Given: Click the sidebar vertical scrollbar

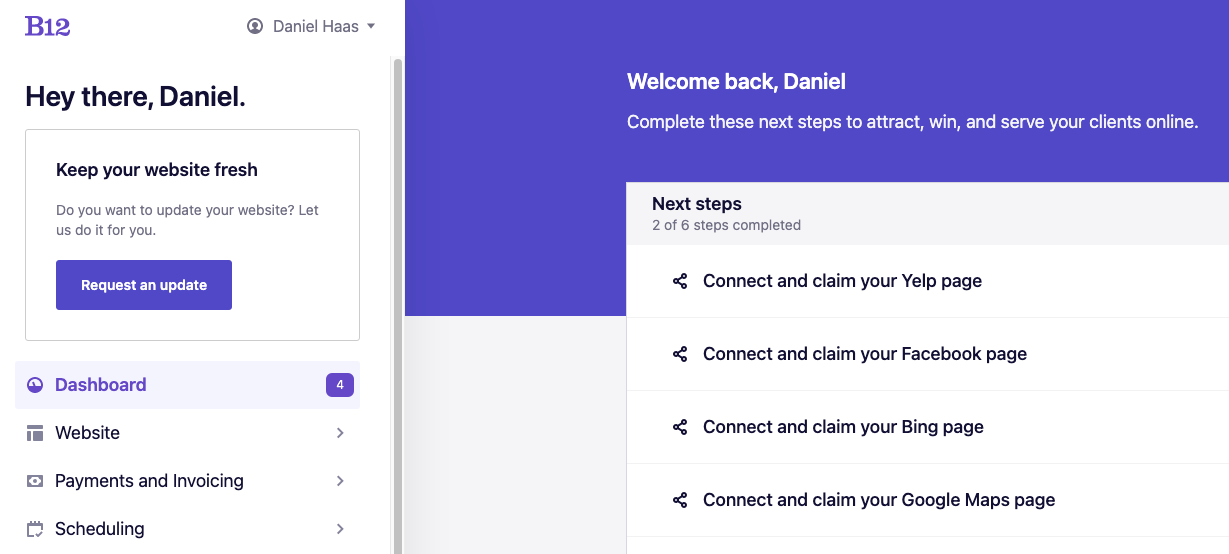Looking at the screenshot, I should [x=397, y=300].
